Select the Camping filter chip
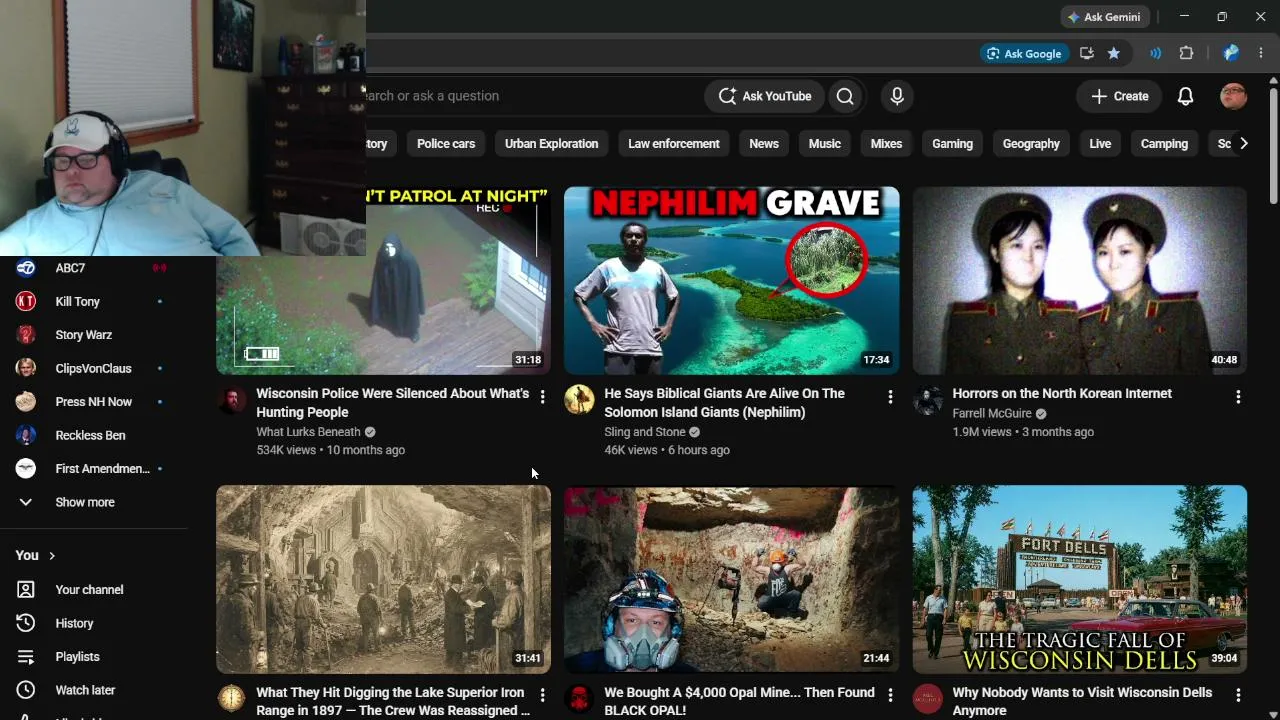Screen dimensions: 1280x720 (x=1164, y=144)
